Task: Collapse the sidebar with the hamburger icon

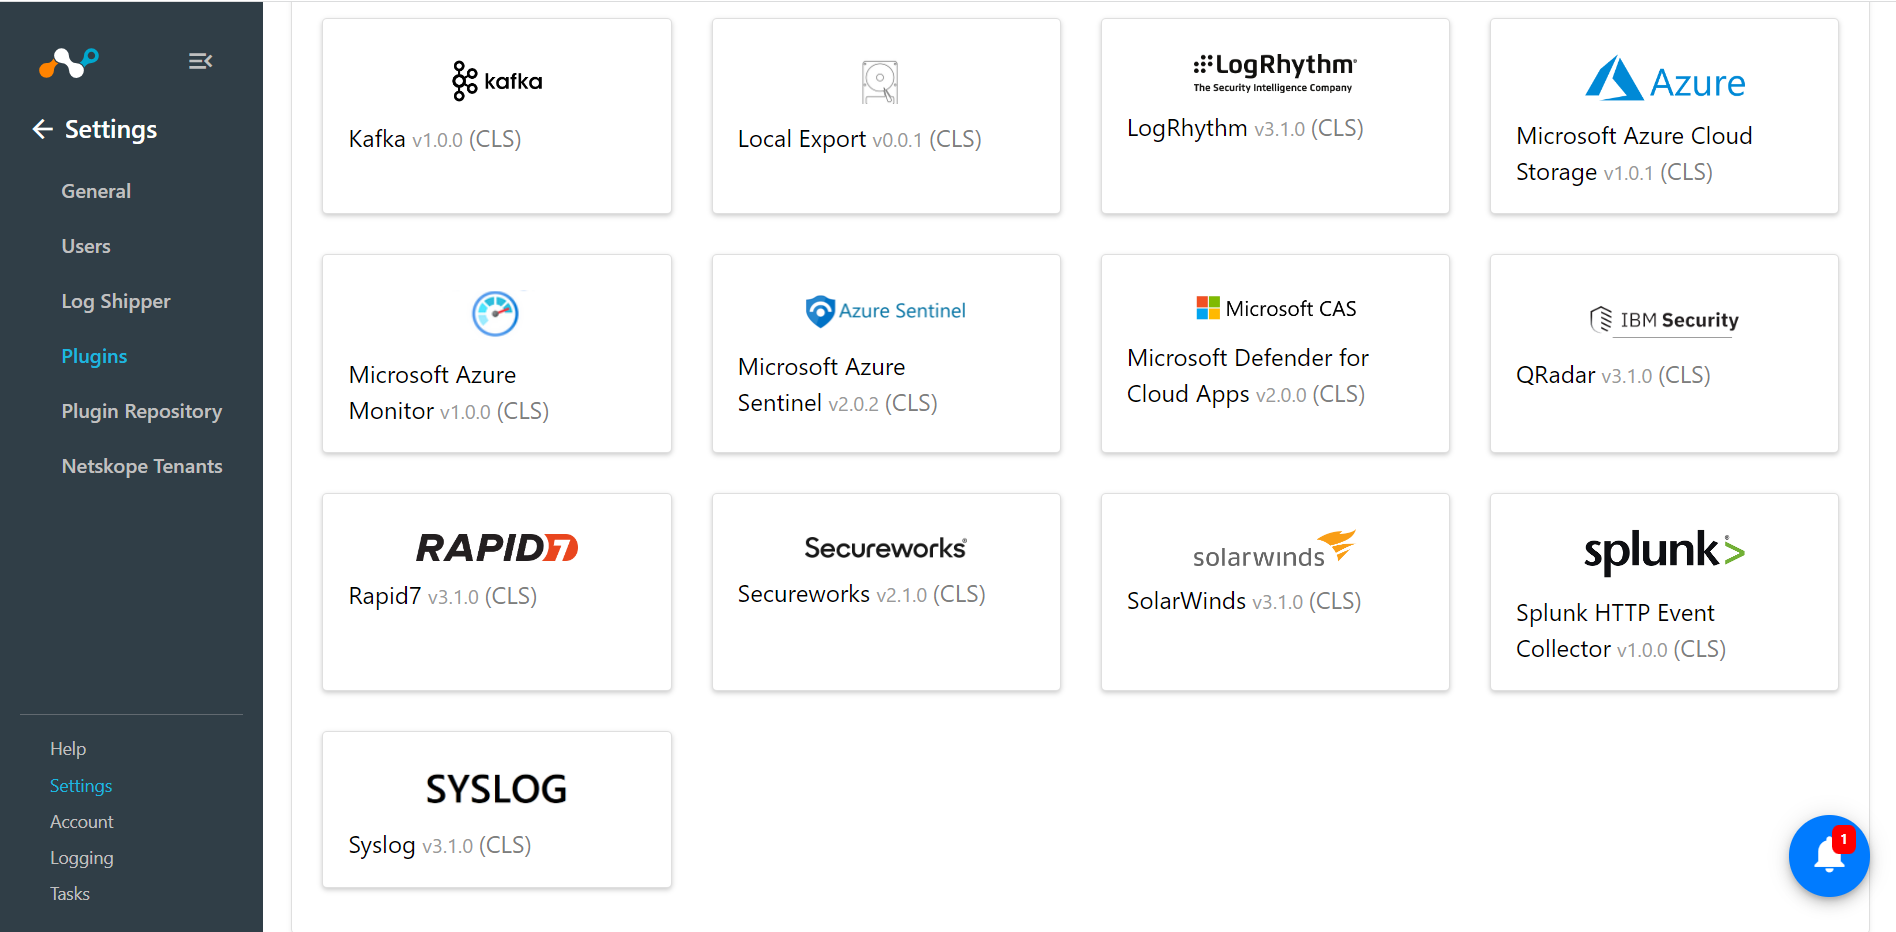Action: click(x=200, y=61)
